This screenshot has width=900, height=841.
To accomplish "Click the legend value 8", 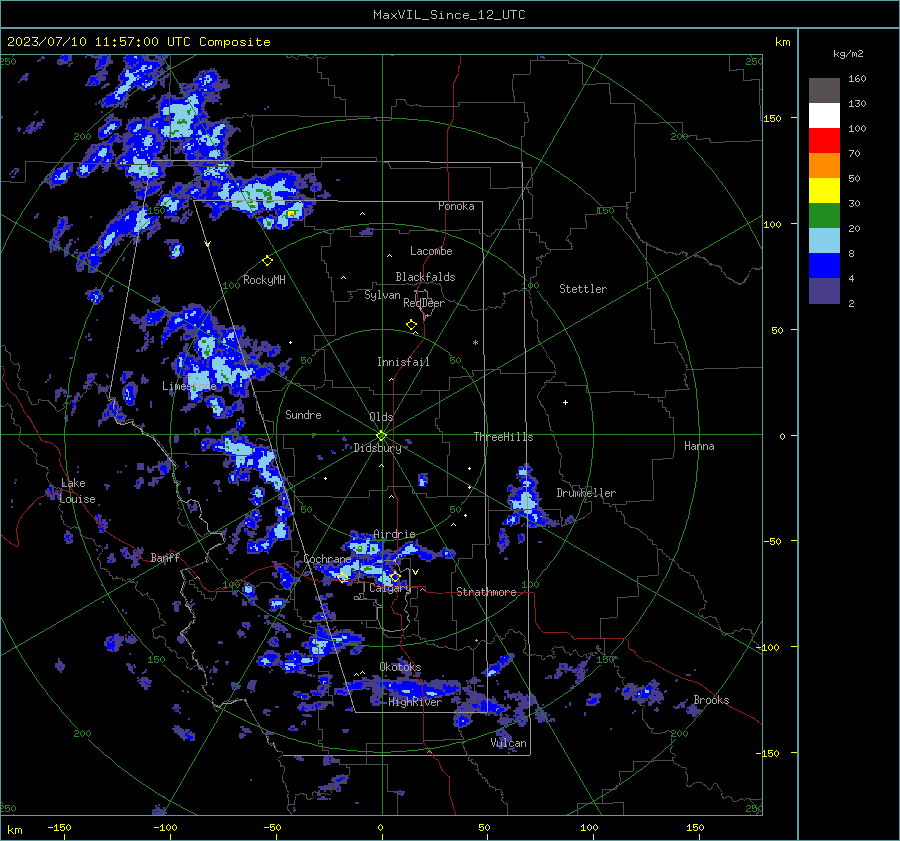I will (851, 254).
